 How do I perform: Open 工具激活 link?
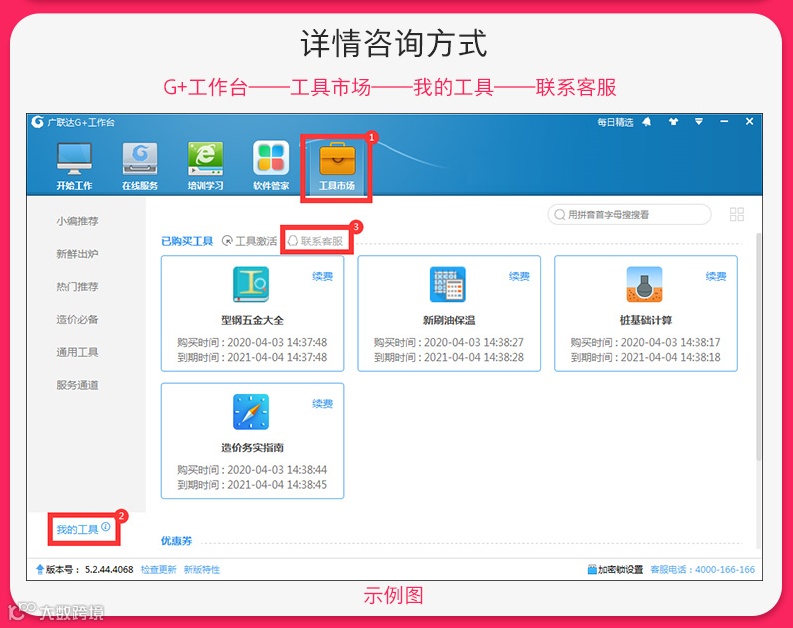click(x=256, y=241)
